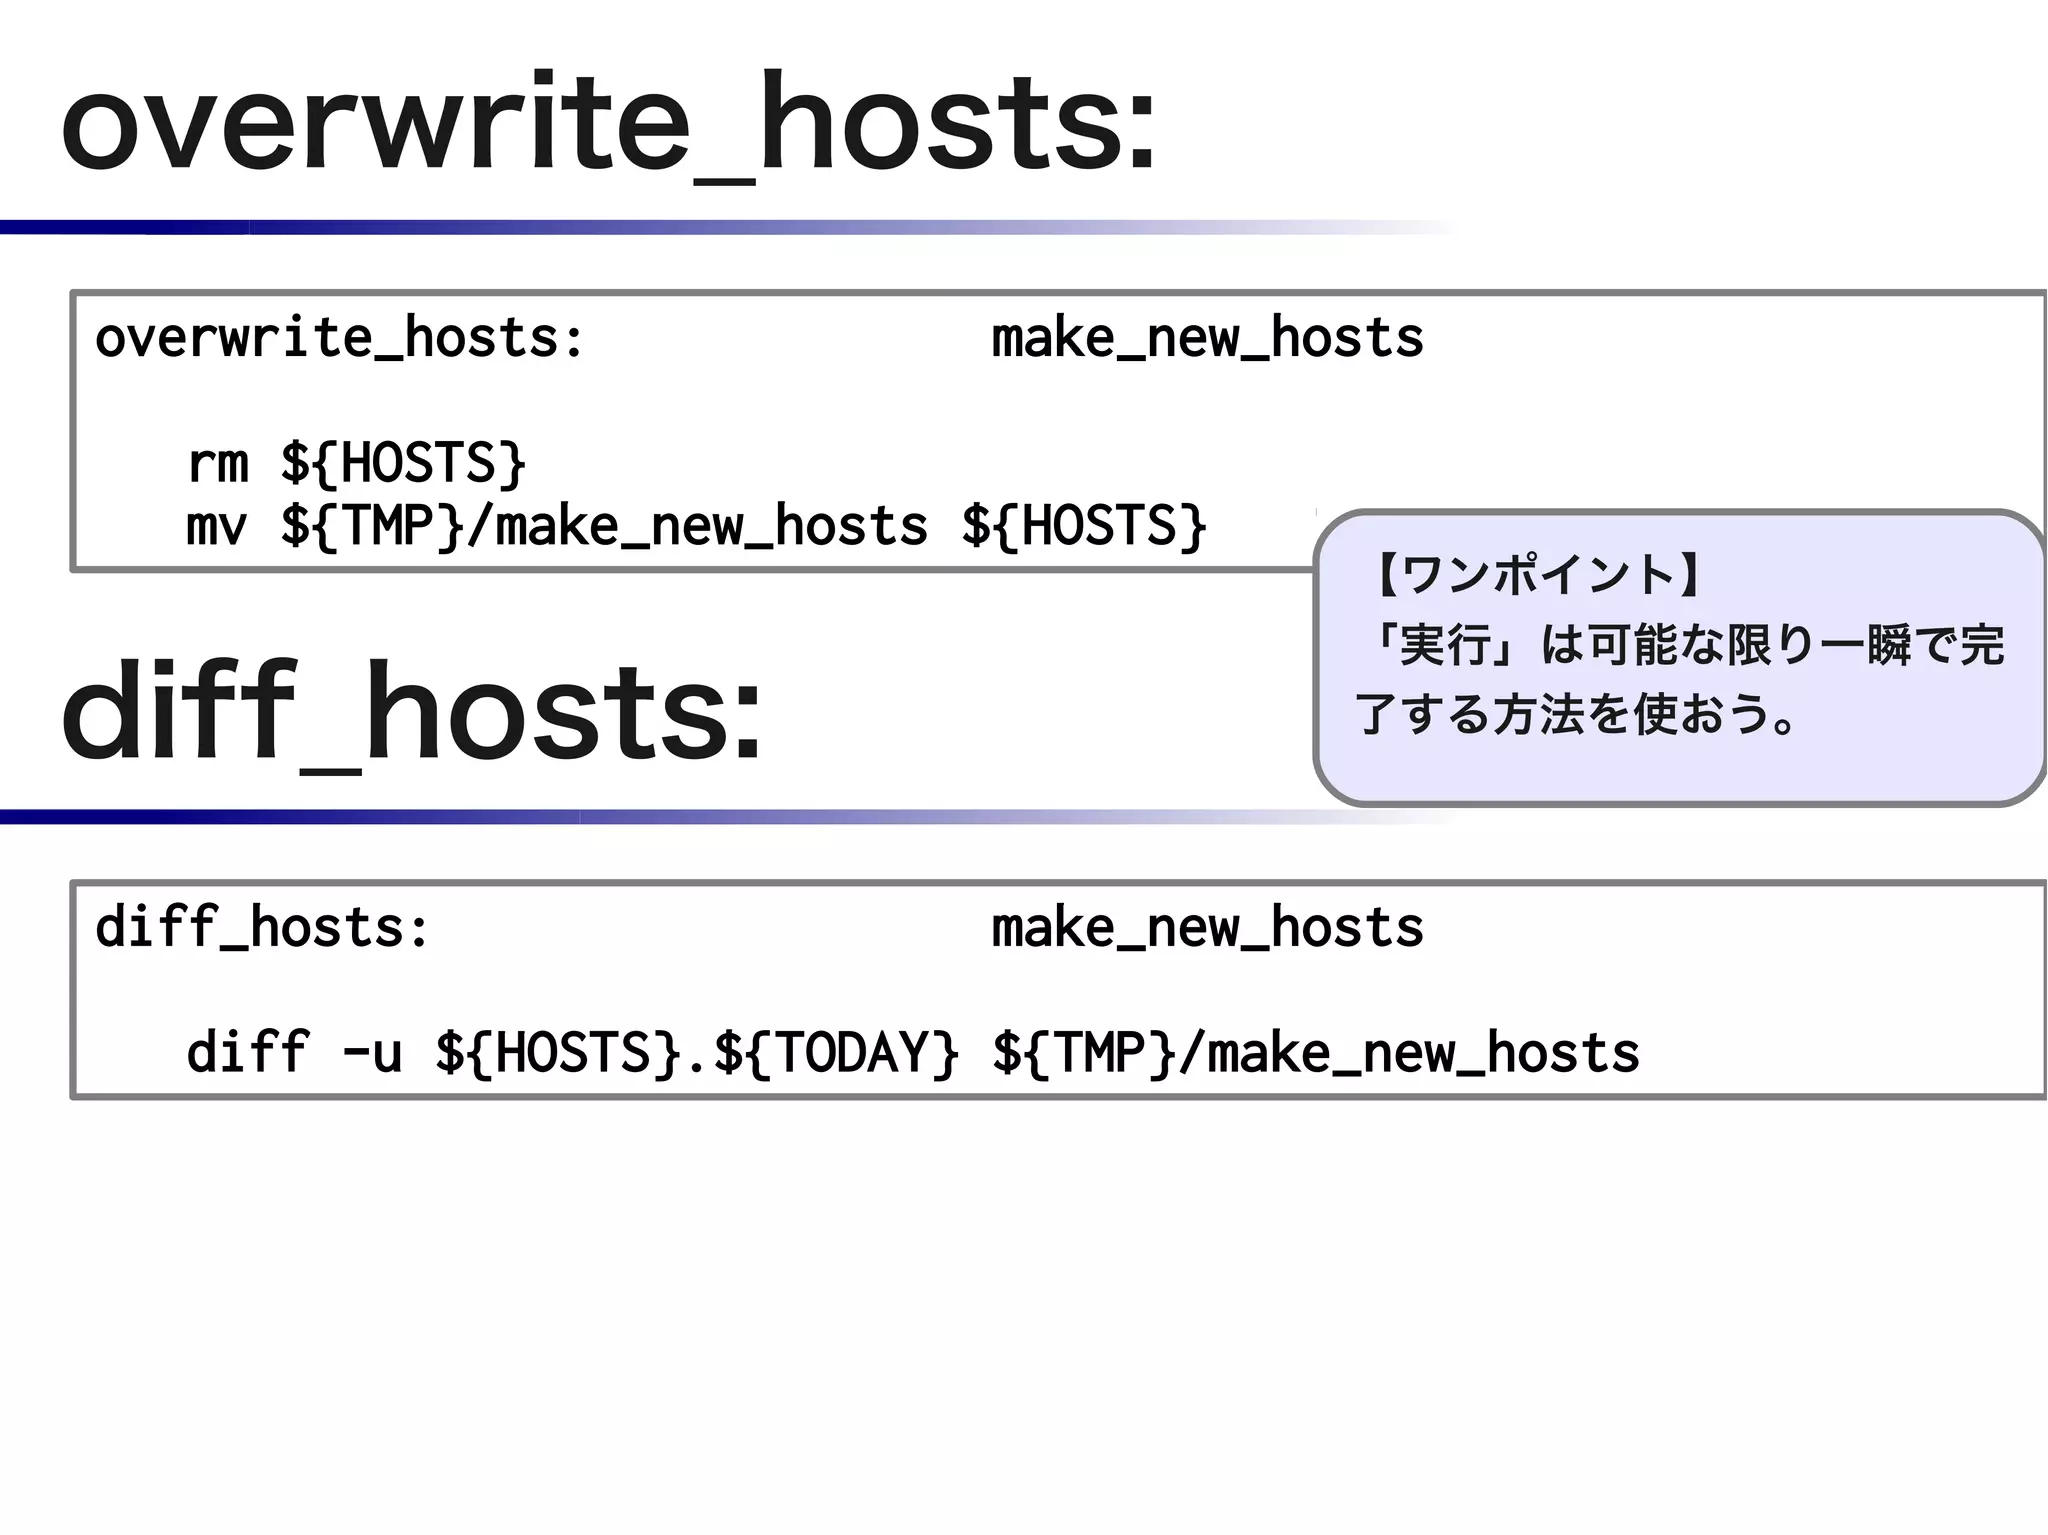Click the large 'diff_hosts:' slide heading
The image size is (2048, 1535).
pos(411,714)
